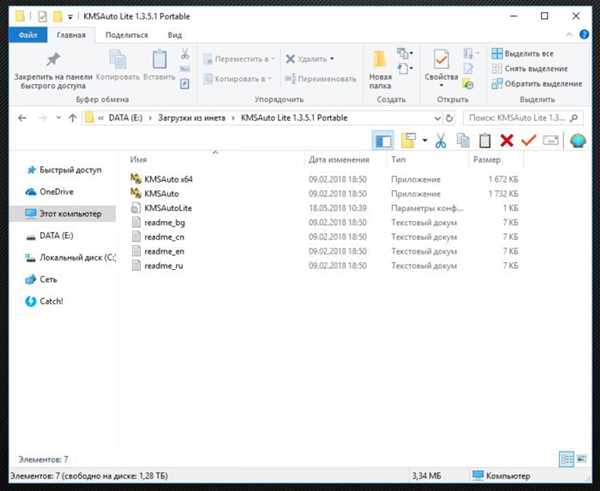600x491 pixels.
Task: Click copy icon in lower toolbar
Action: [x=463, y=141]
